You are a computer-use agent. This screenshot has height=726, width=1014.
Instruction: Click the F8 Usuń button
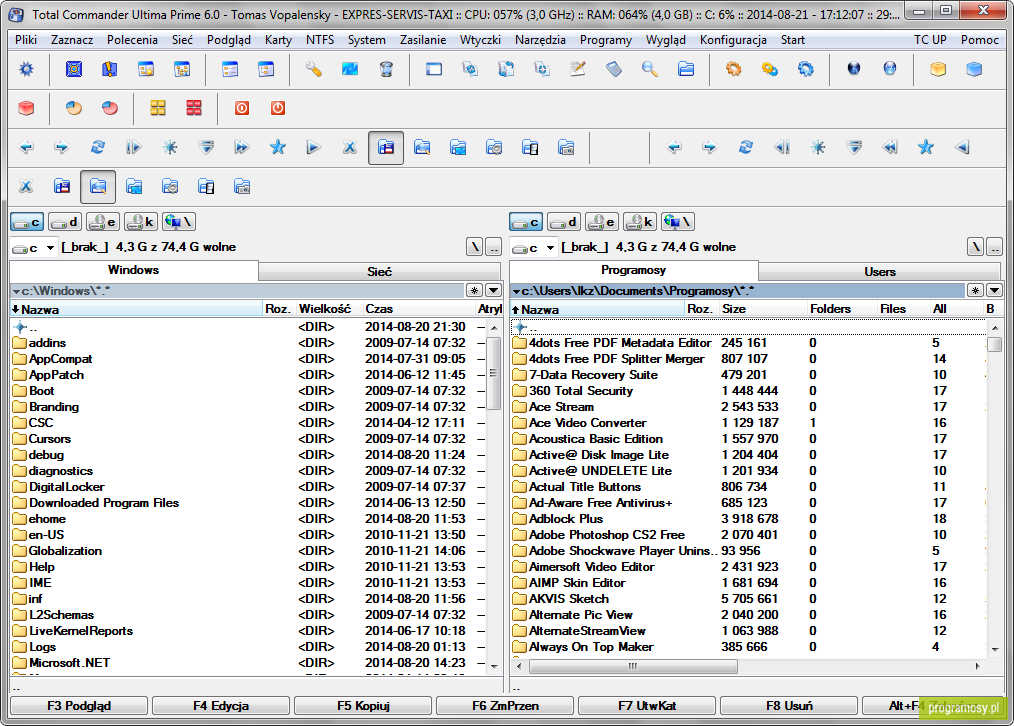(789, 705)
